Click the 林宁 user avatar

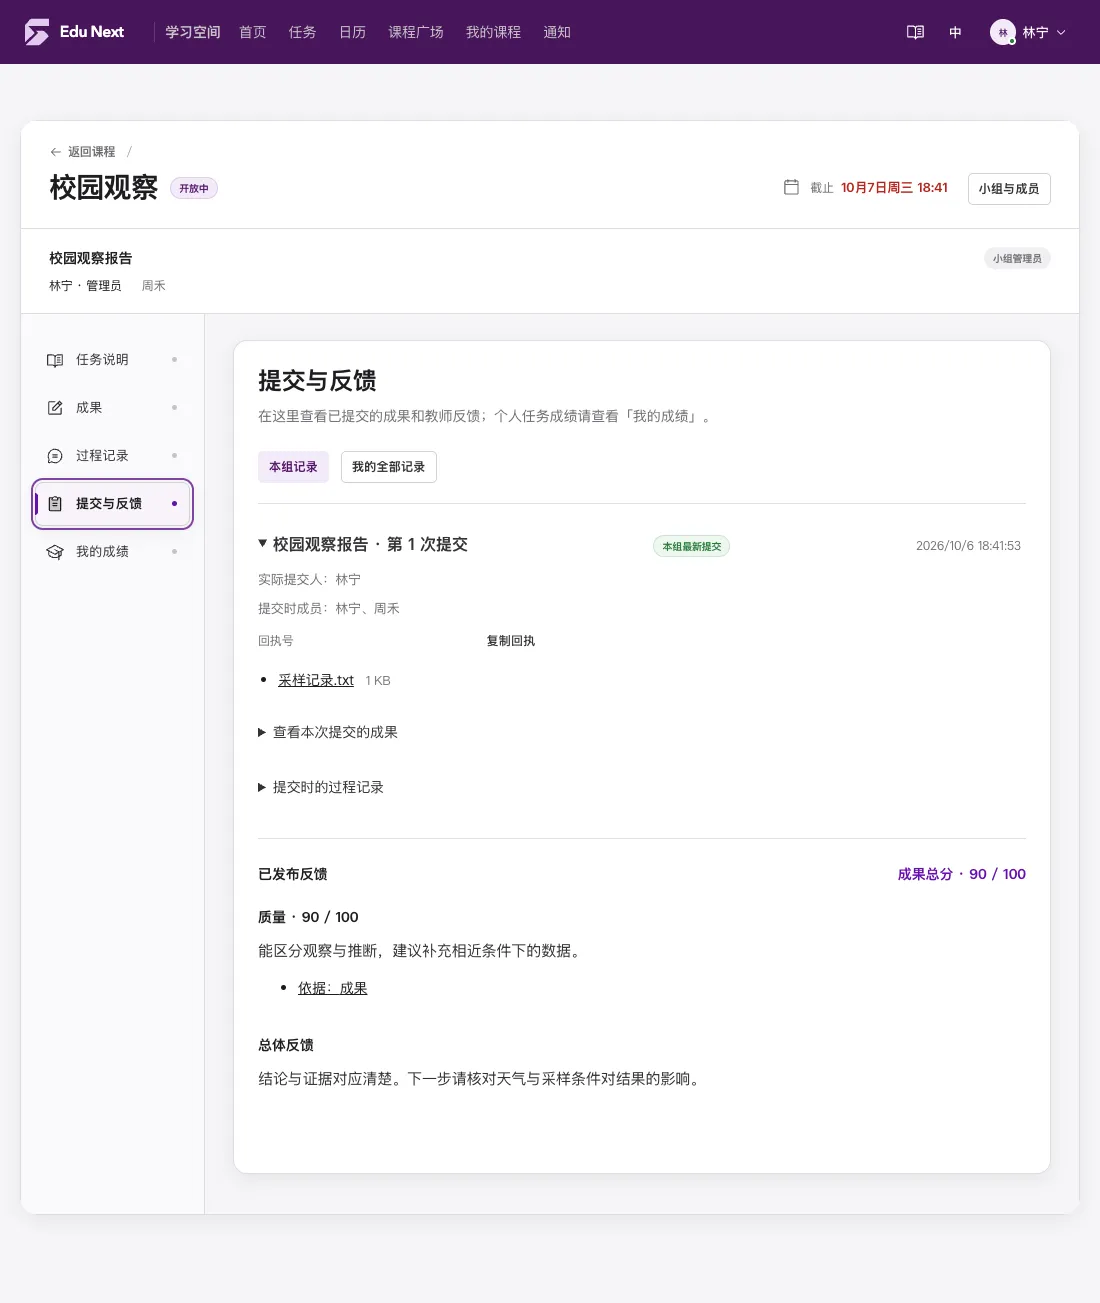(x=1003, y=32)
